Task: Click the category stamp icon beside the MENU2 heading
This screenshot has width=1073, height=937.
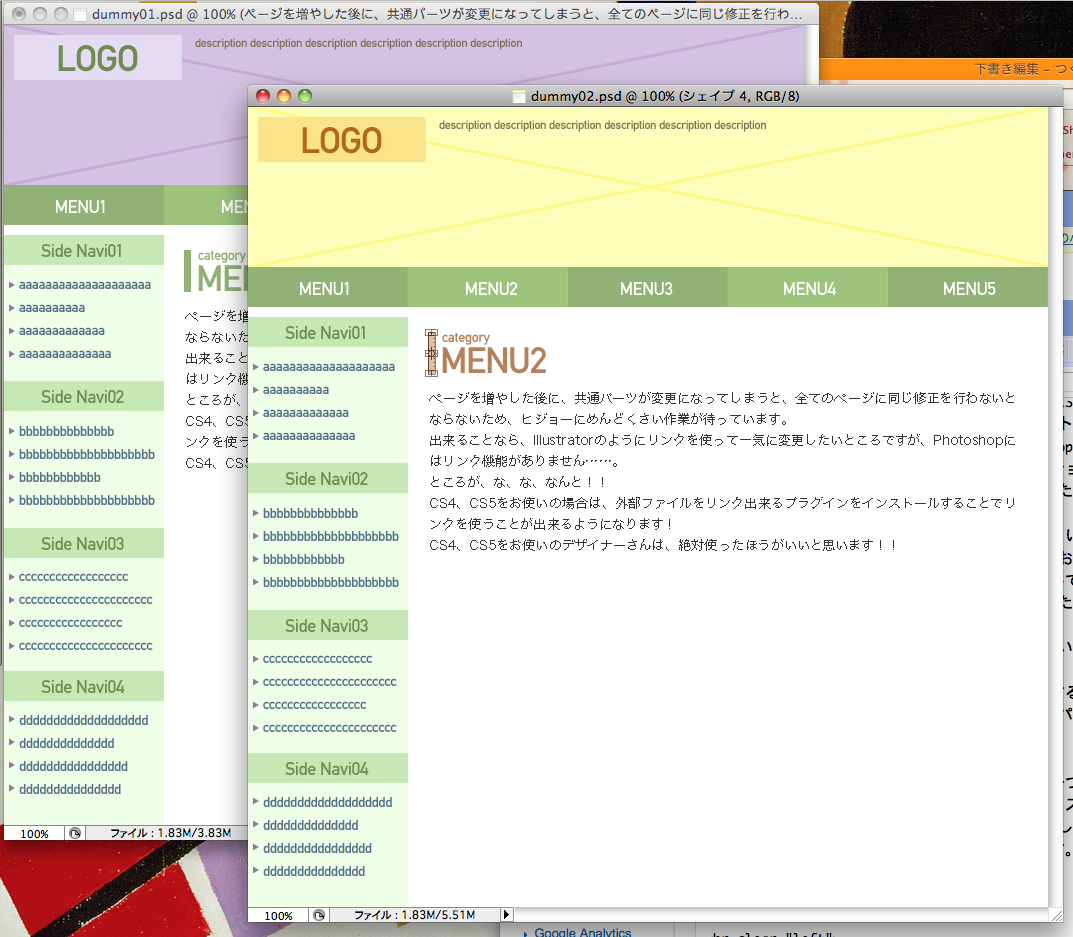Action: point(430,354)
